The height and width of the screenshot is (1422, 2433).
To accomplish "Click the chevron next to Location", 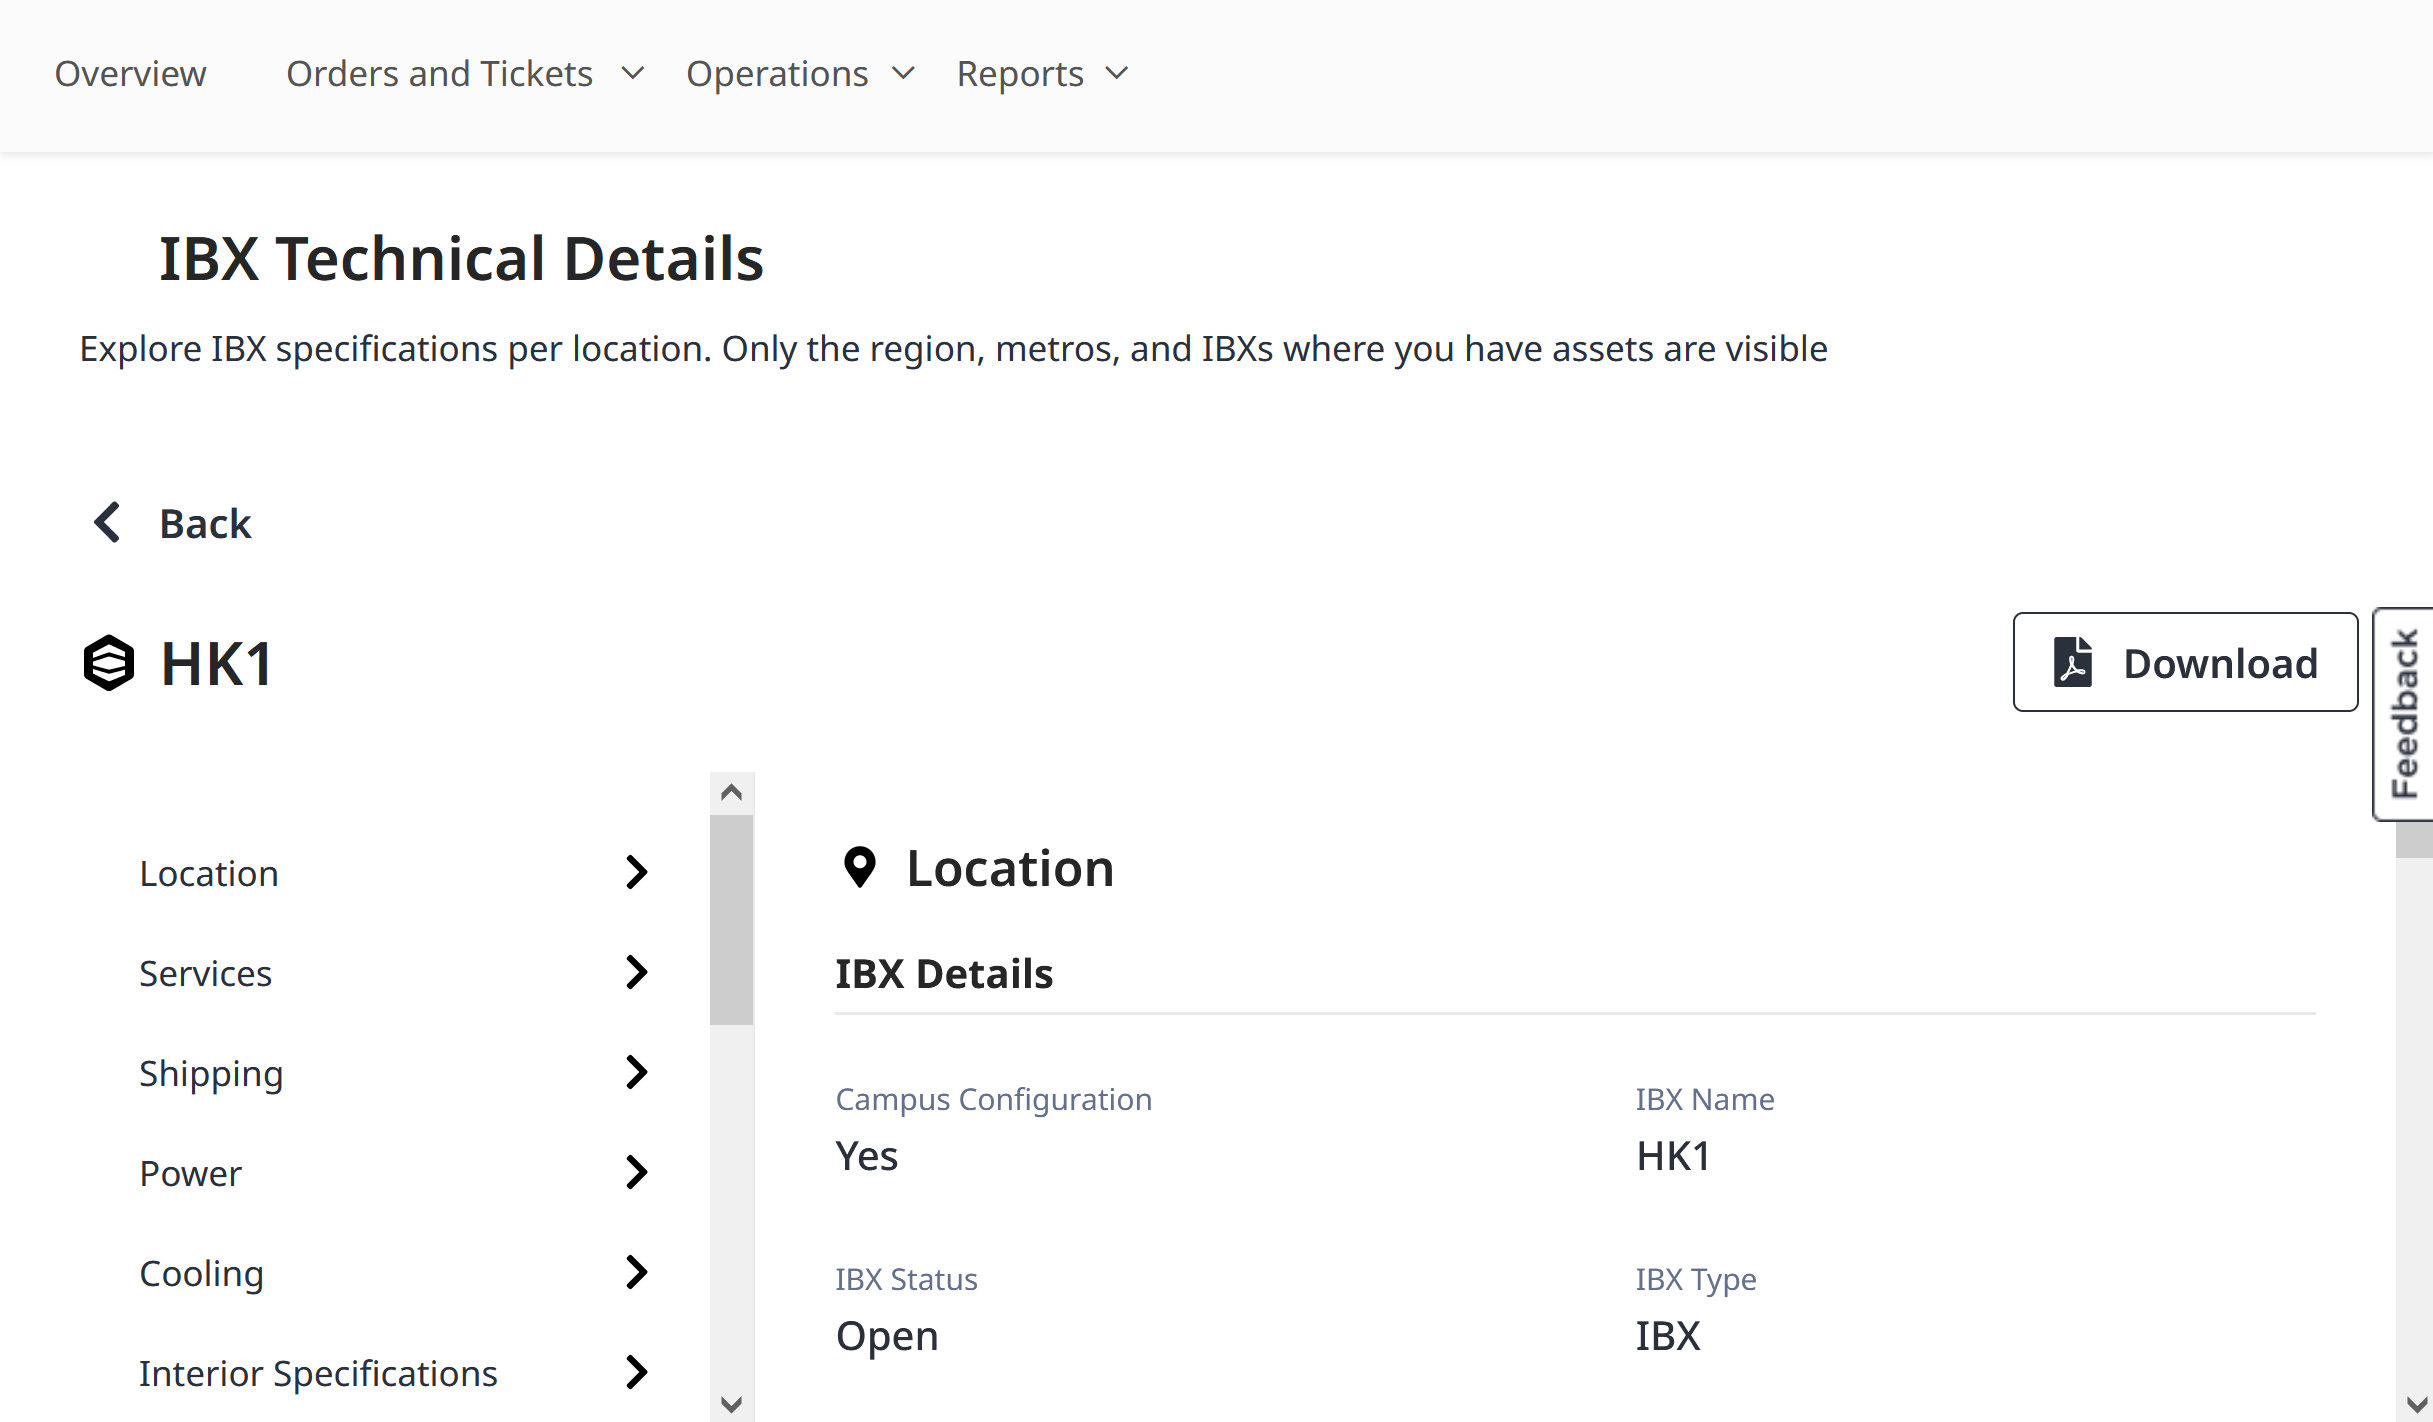I will [x=636, y=872].
